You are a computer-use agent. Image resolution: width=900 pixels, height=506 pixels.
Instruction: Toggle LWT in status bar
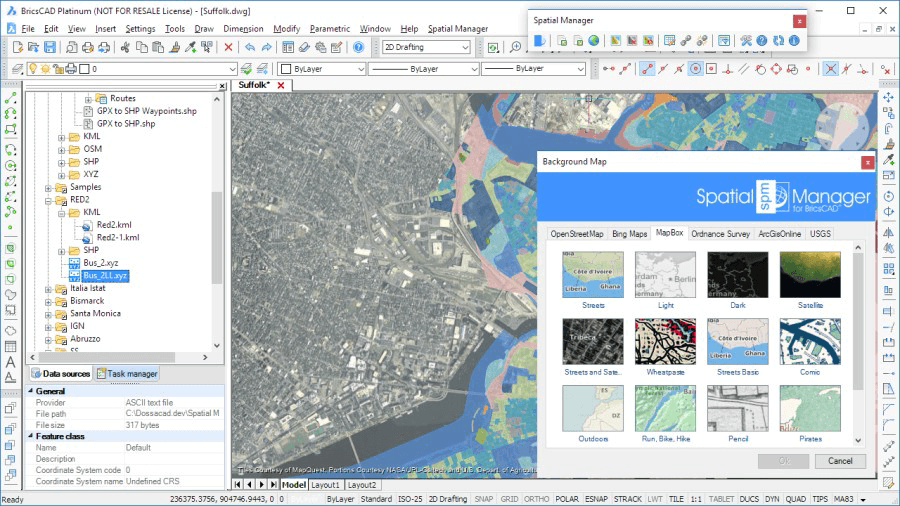pyautogui.click(x=655, y=499)
